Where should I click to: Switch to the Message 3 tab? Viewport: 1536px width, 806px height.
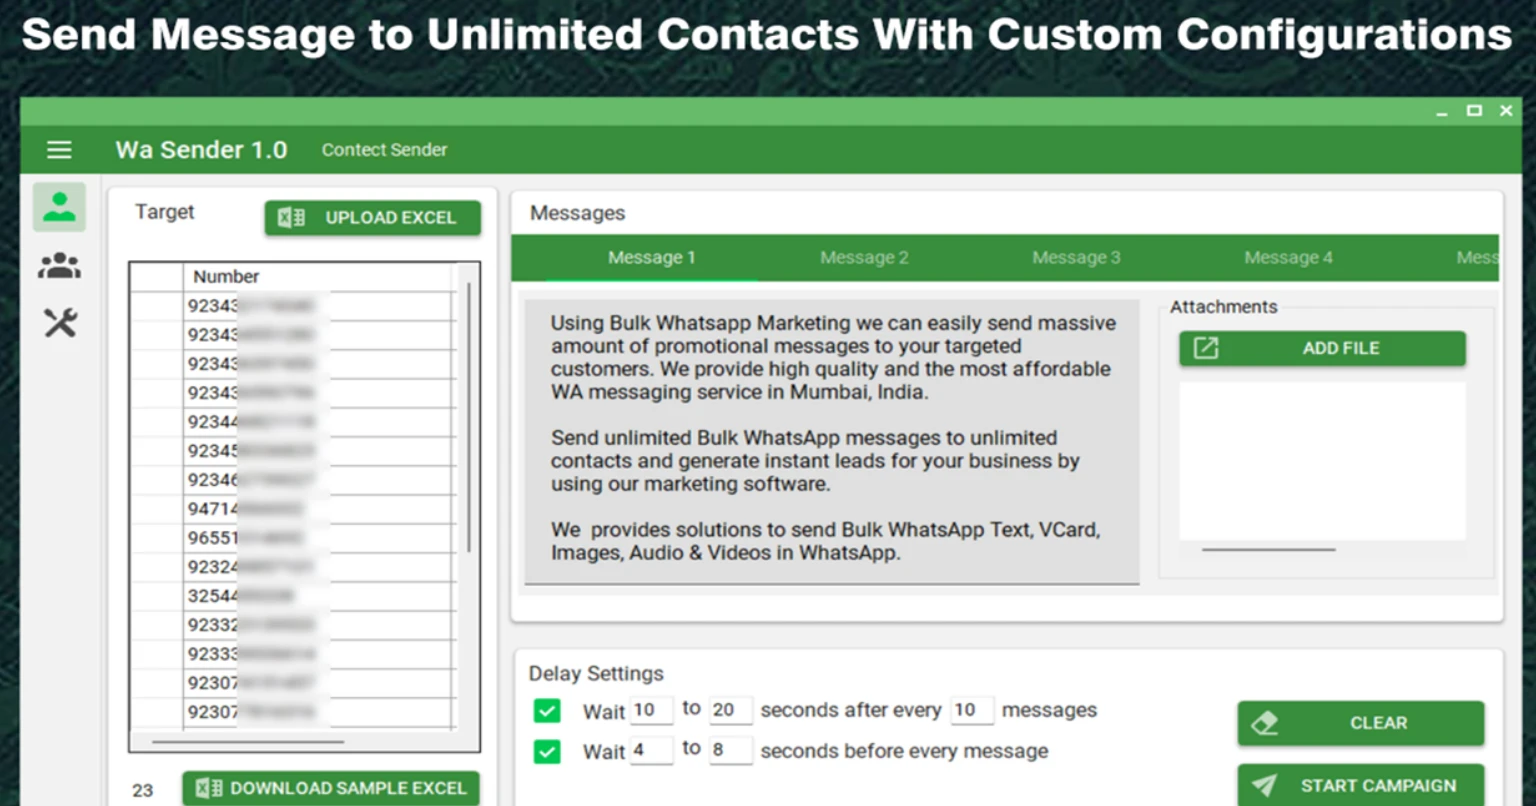1076,258
